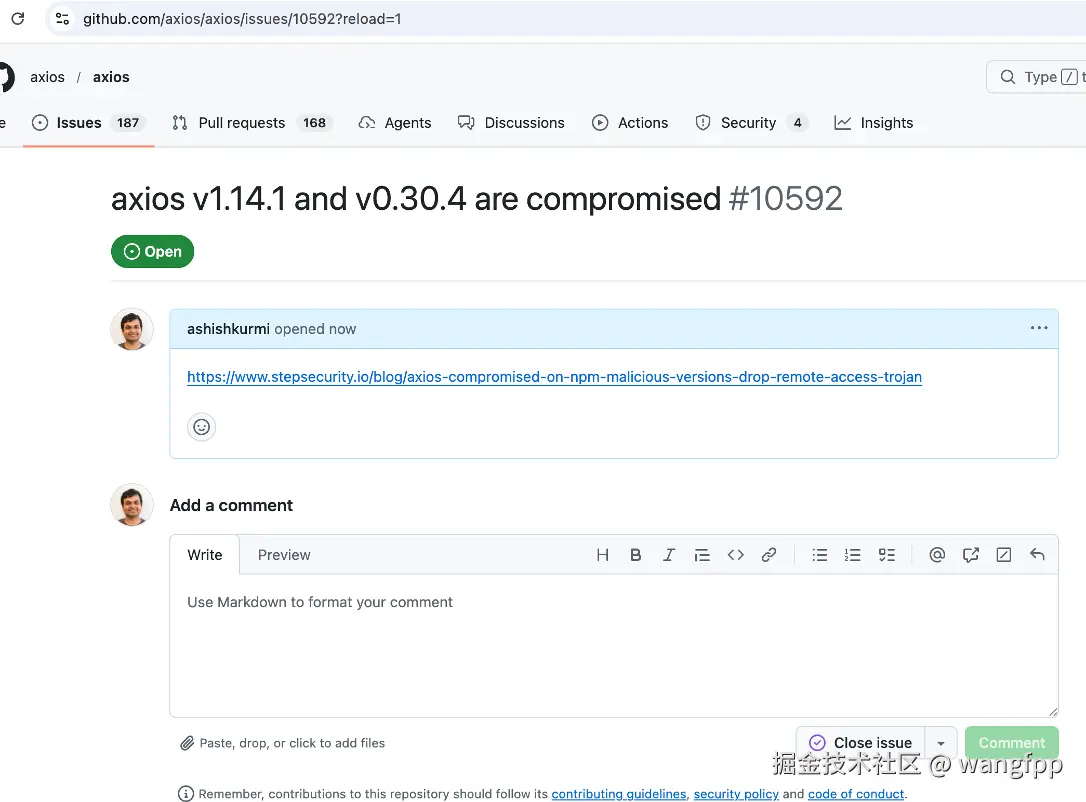Open Security tab

[x=751, y=123]
